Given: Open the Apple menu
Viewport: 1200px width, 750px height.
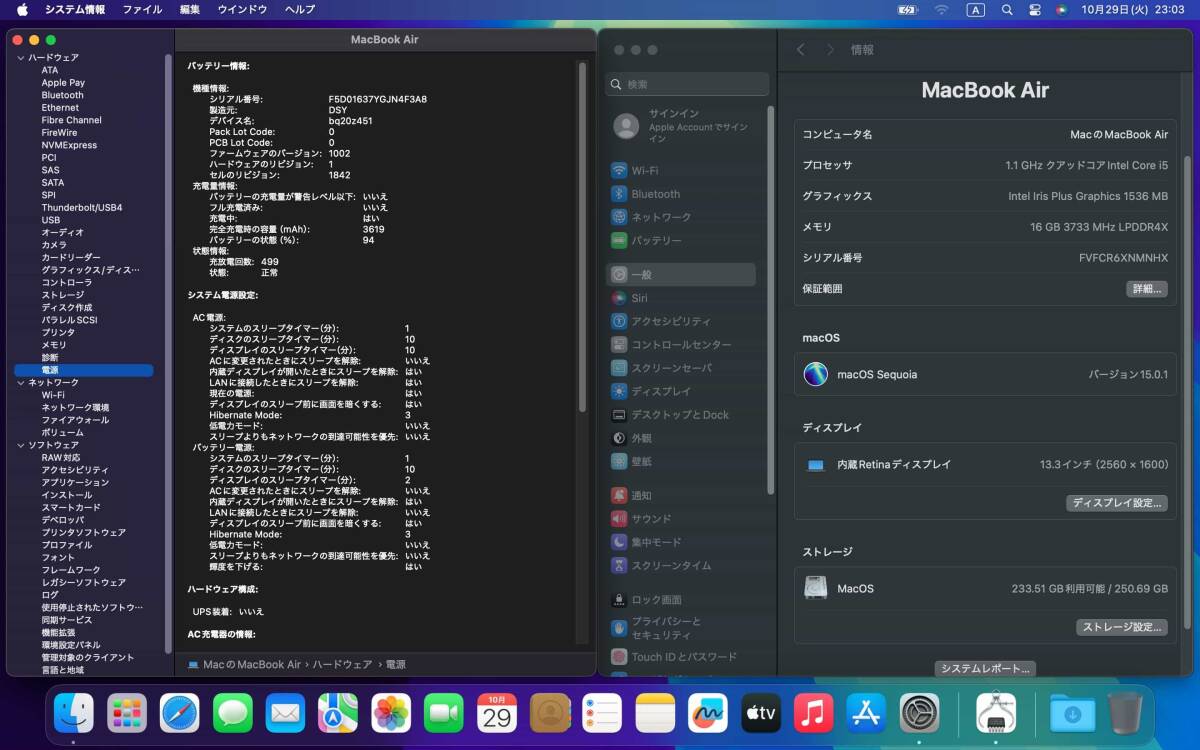Looking at the screenshot, I should (22, 9).
